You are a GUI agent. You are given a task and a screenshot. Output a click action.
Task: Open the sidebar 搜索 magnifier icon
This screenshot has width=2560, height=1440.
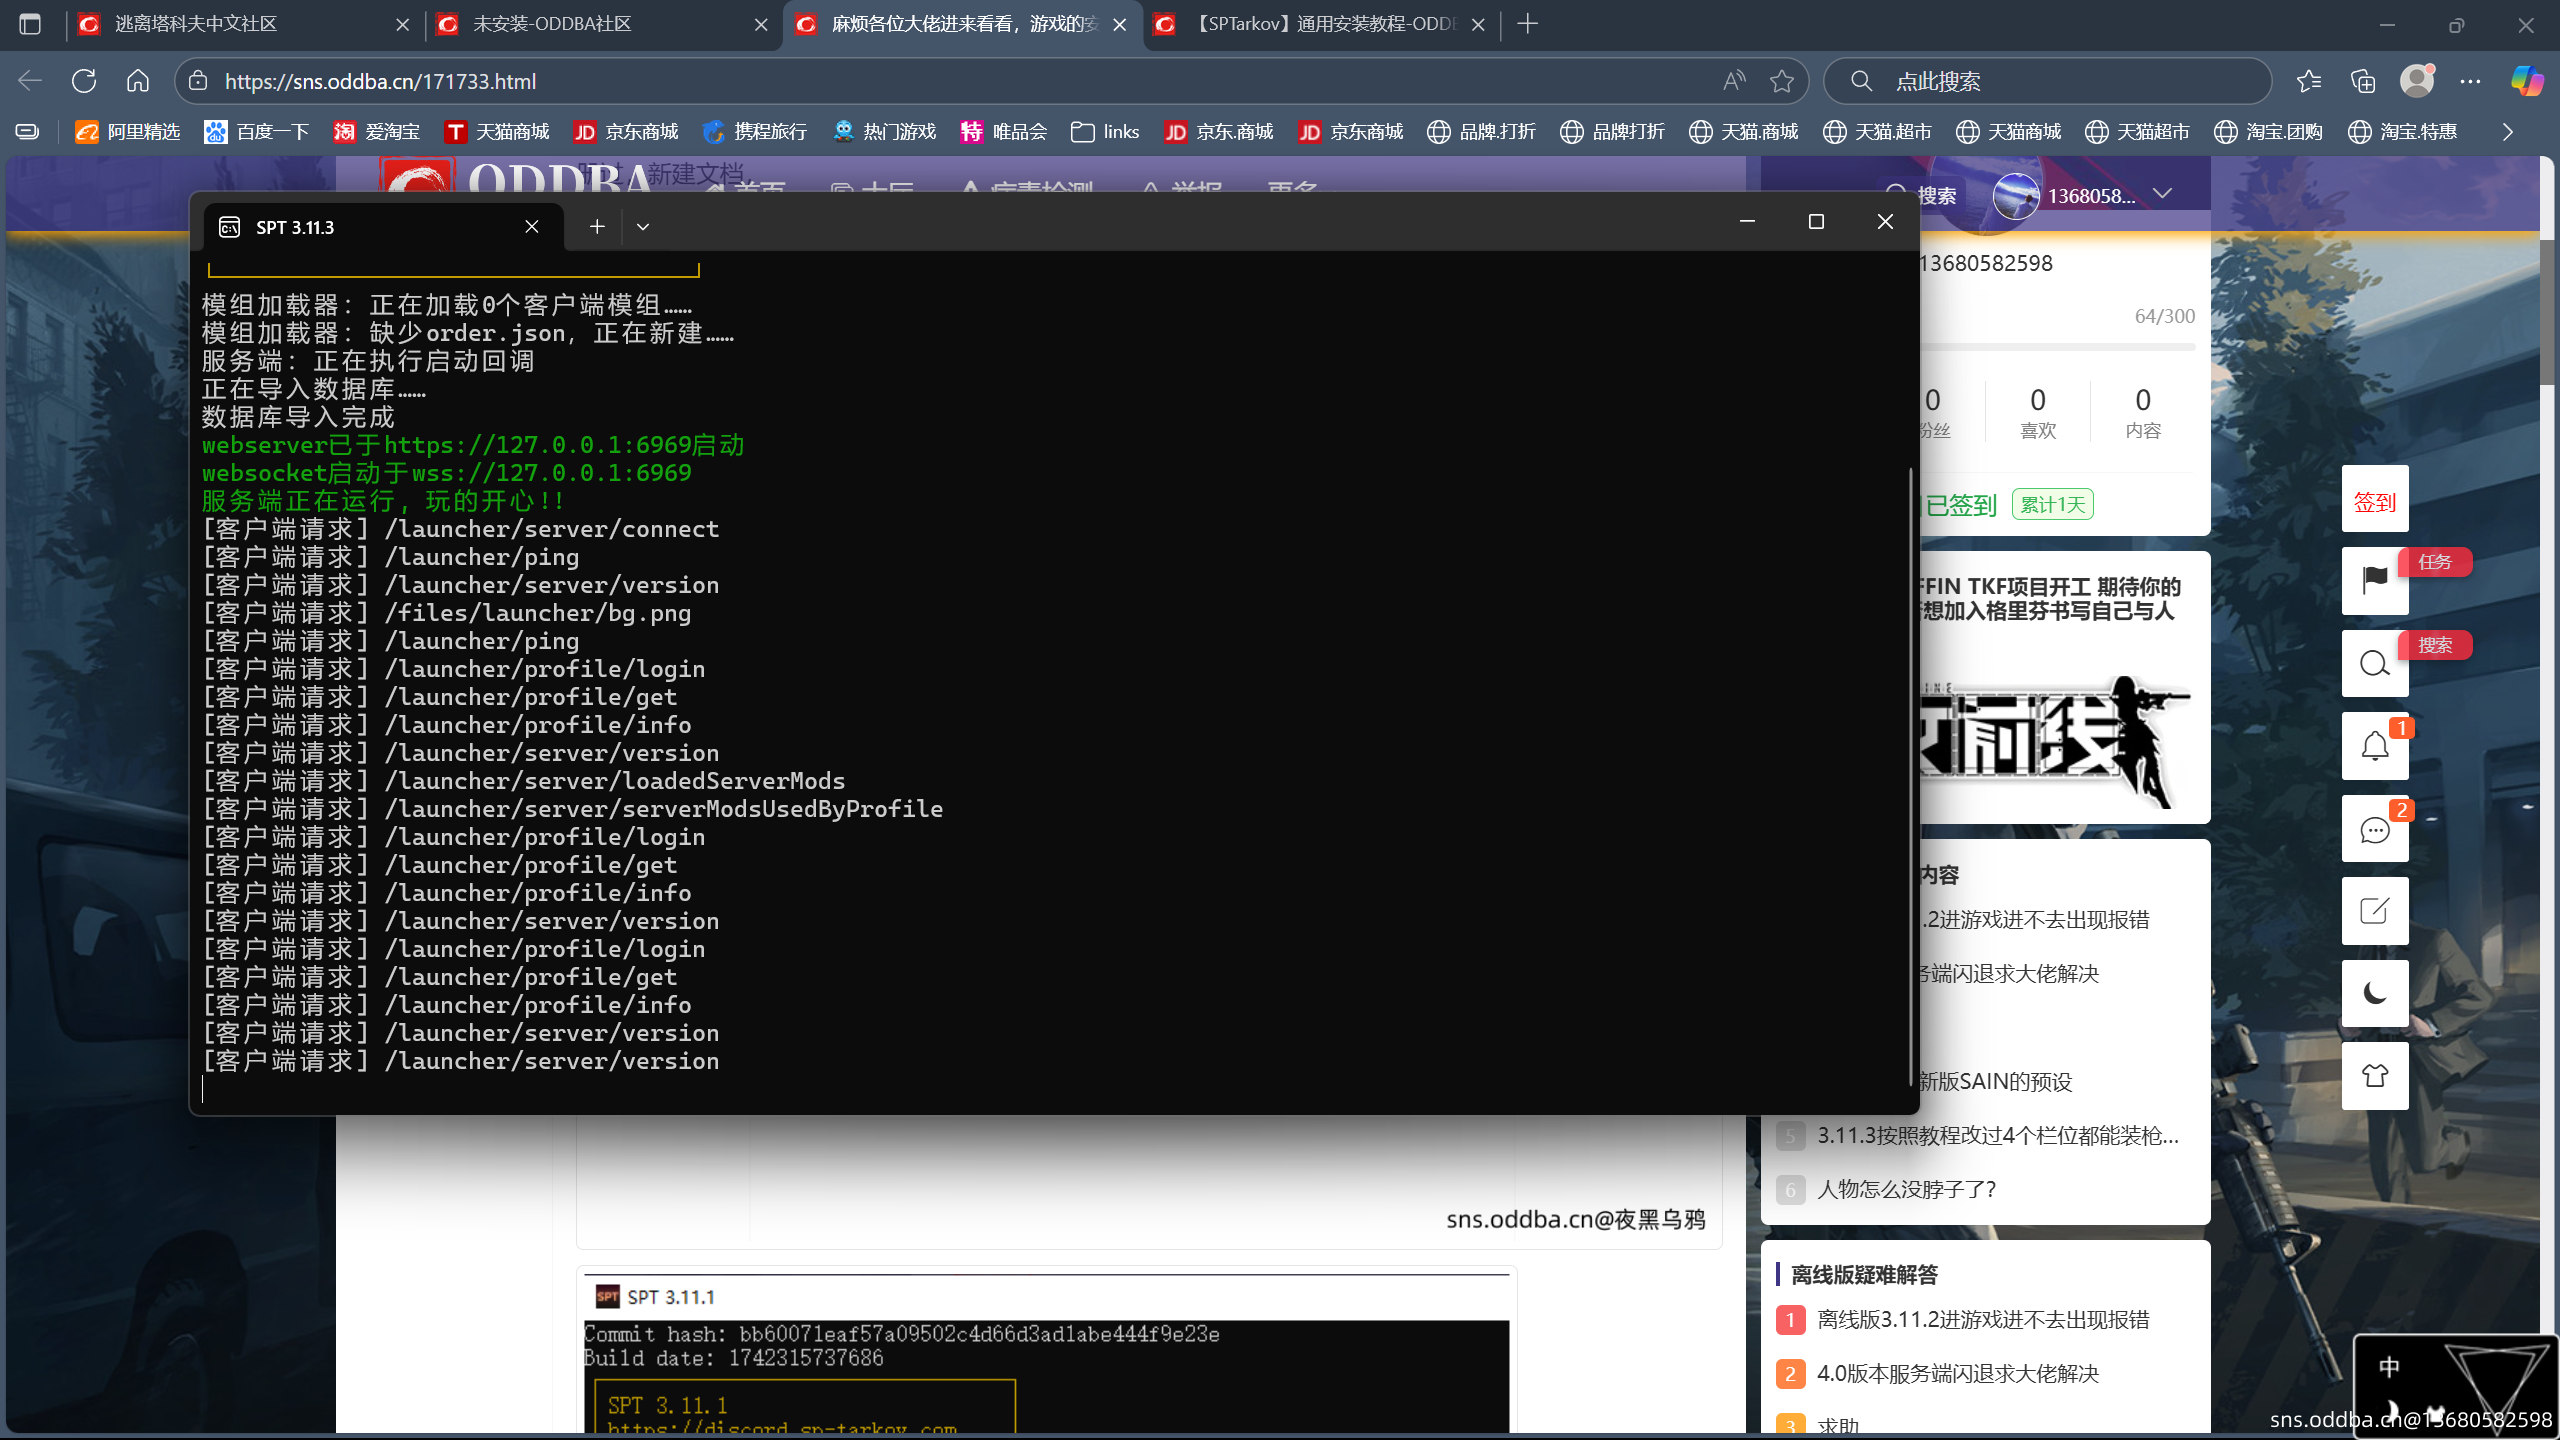click(x=2375, y=663)
